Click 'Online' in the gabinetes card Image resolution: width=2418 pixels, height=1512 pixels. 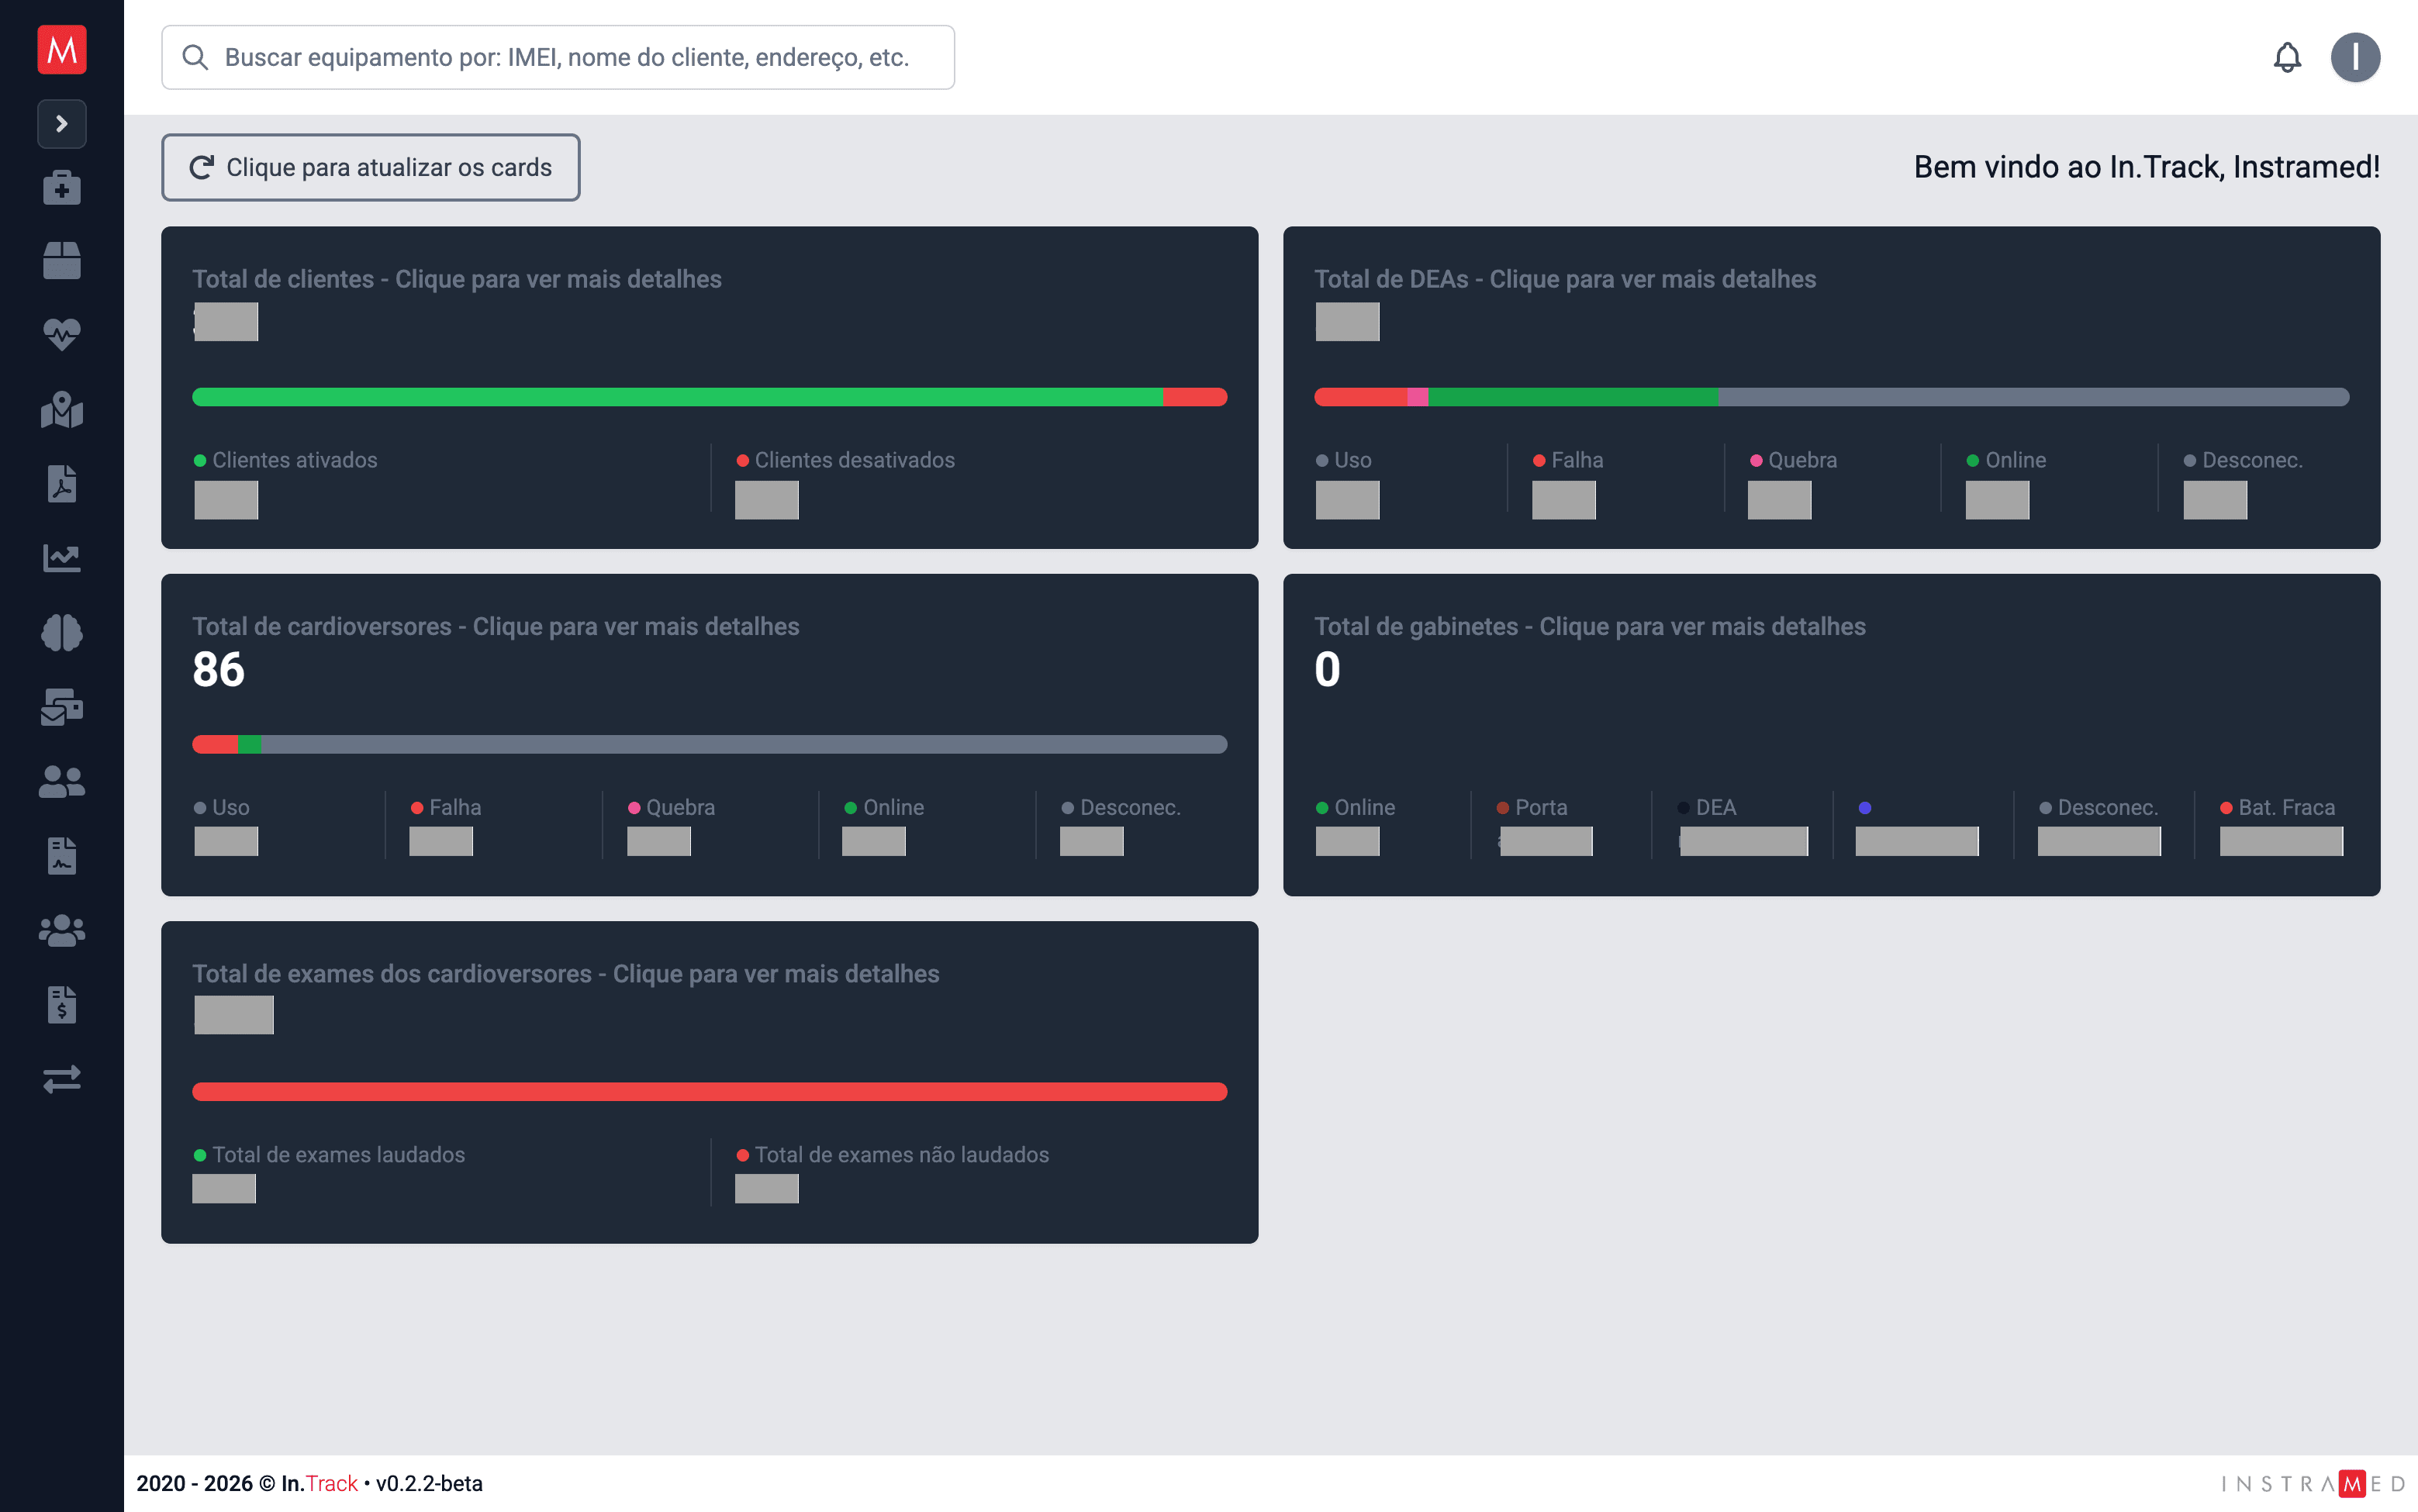(1364, 807)
